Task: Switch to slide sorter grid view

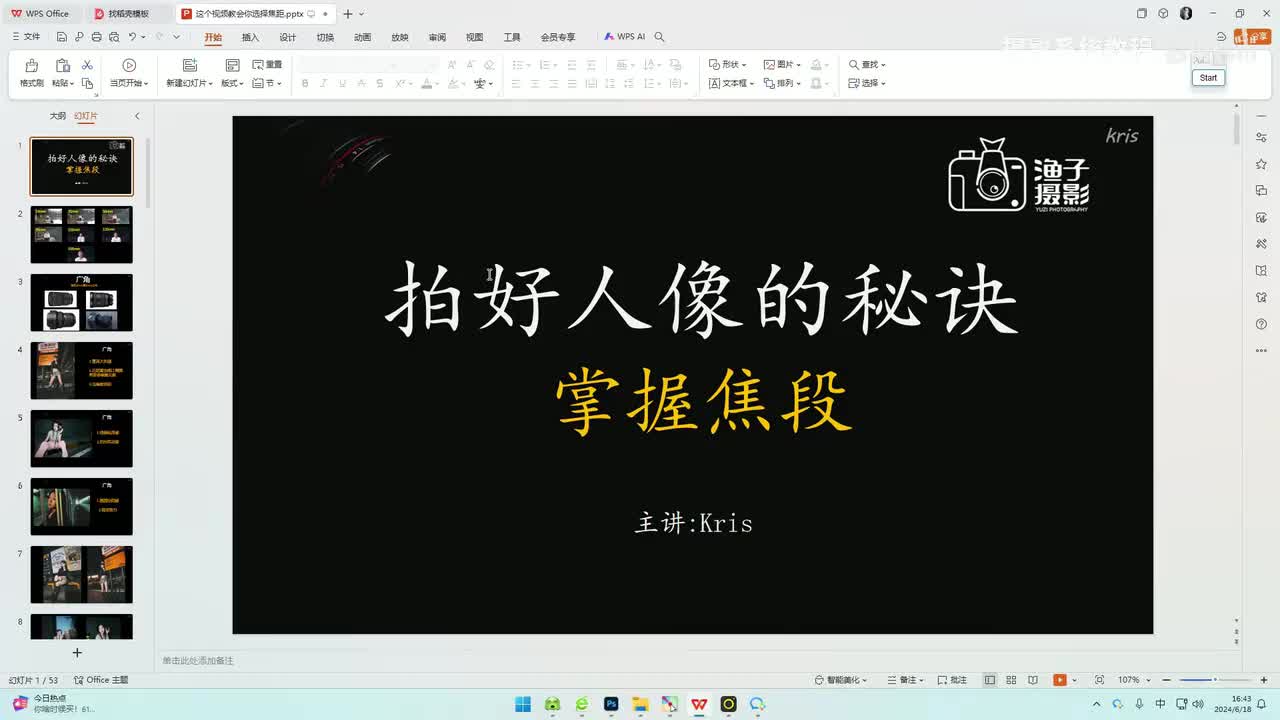Action: 1011,680
